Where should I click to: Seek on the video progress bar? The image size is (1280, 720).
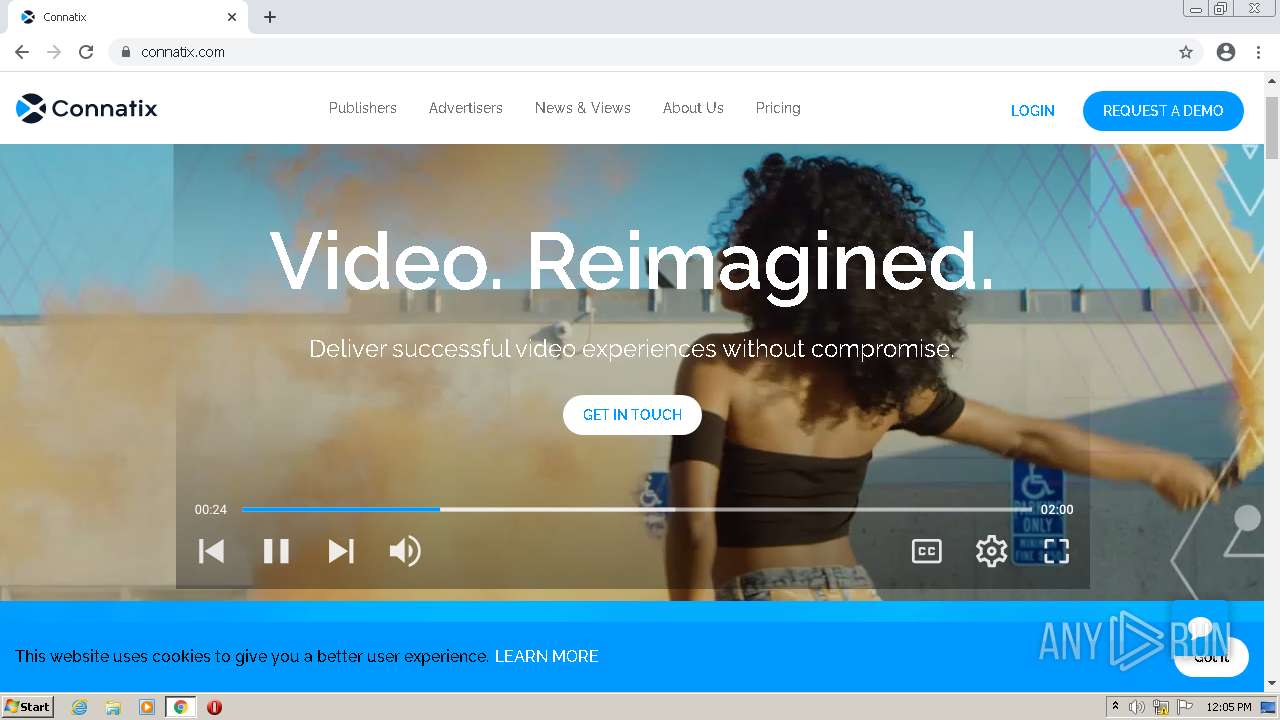(636, 509)
